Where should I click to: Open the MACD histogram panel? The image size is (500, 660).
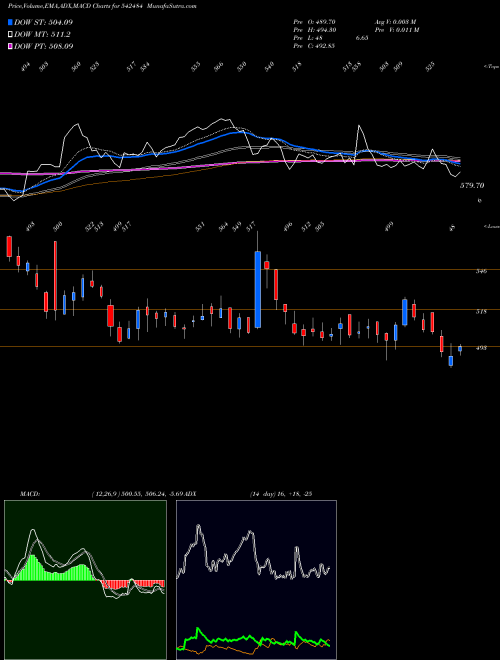point(85,580)
